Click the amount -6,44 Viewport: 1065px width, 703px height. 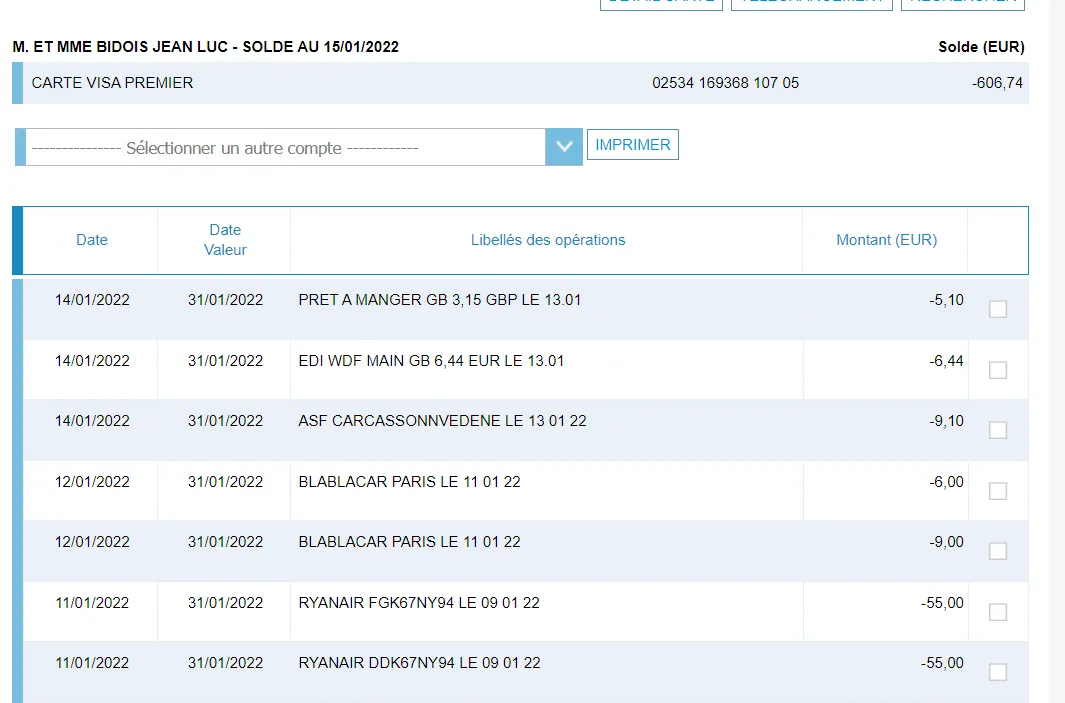[946, 361]
